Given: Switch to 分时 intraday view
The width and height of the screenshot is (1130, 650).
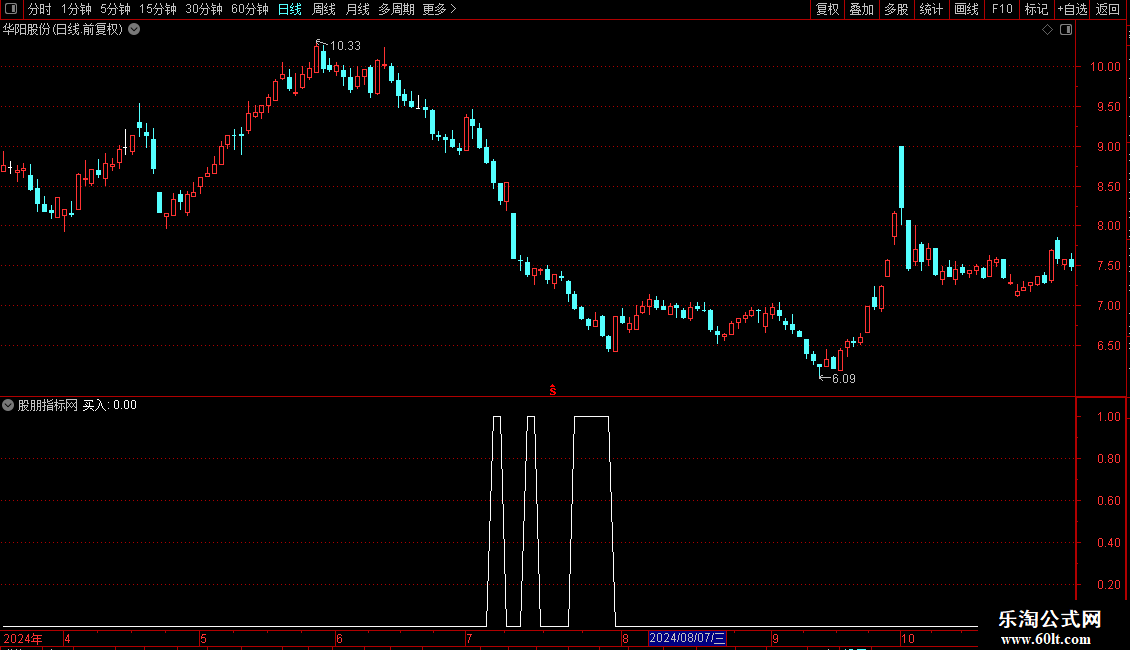Looking at the screenshot, I should [x=40, y=9].
